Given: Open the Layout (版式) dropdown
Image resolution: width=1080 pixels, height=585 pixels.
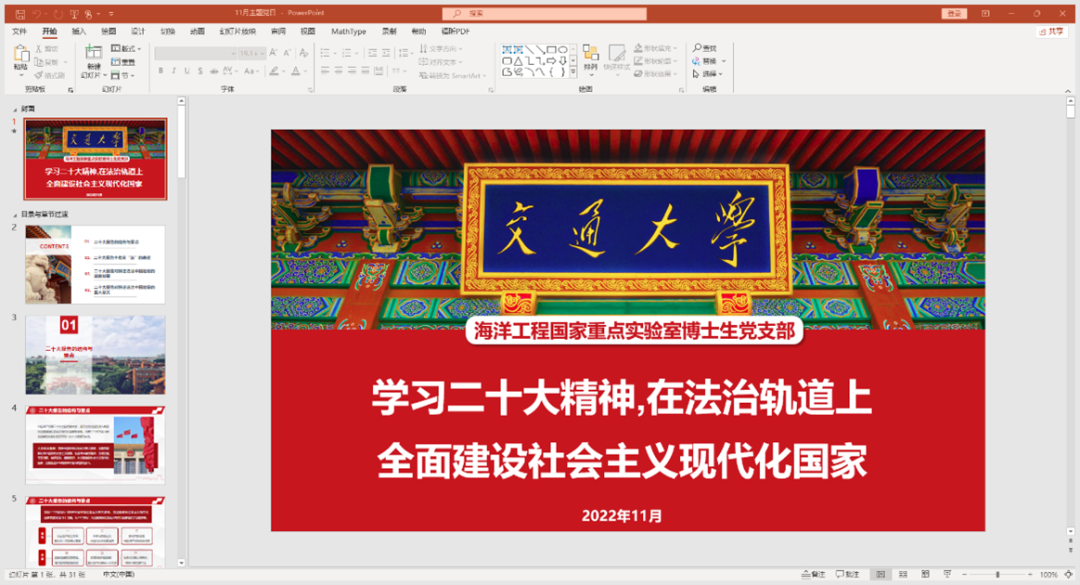Looking at the screenshot, I should pos(127,48).
